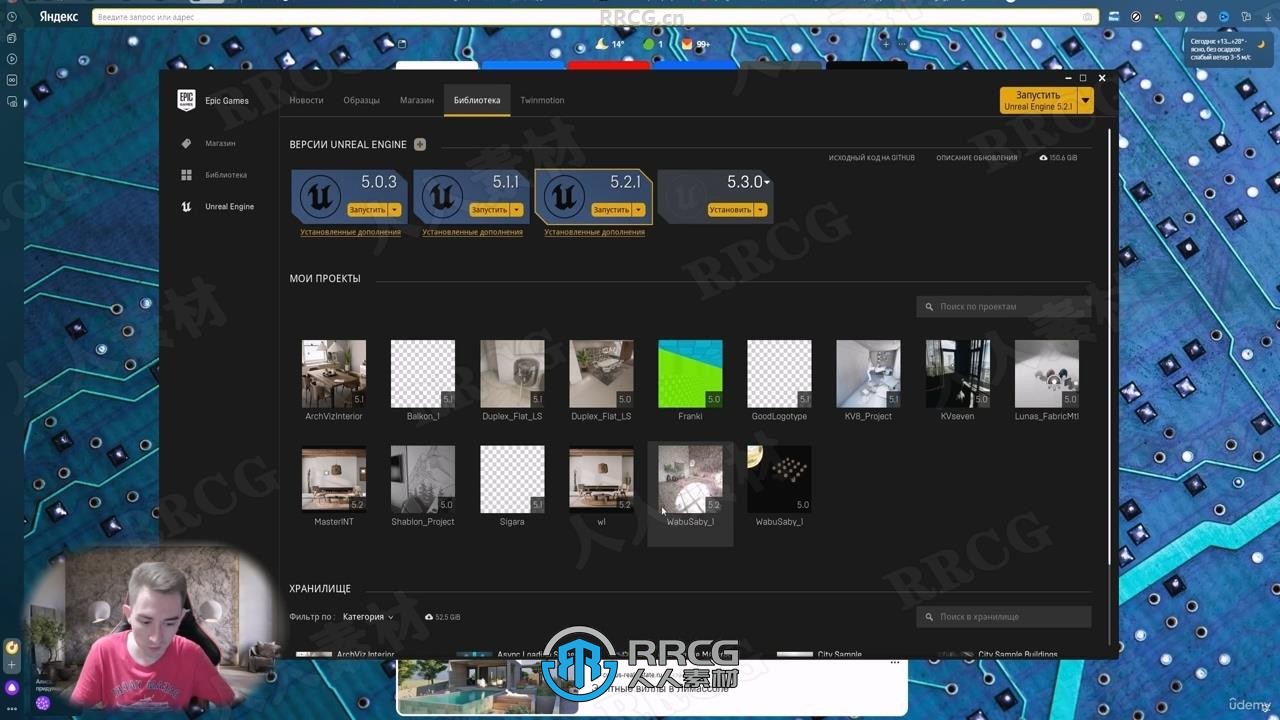Open MasterINT project thumbnail
This screenshot has height=720, width=1280.
[x=334, y=479]
